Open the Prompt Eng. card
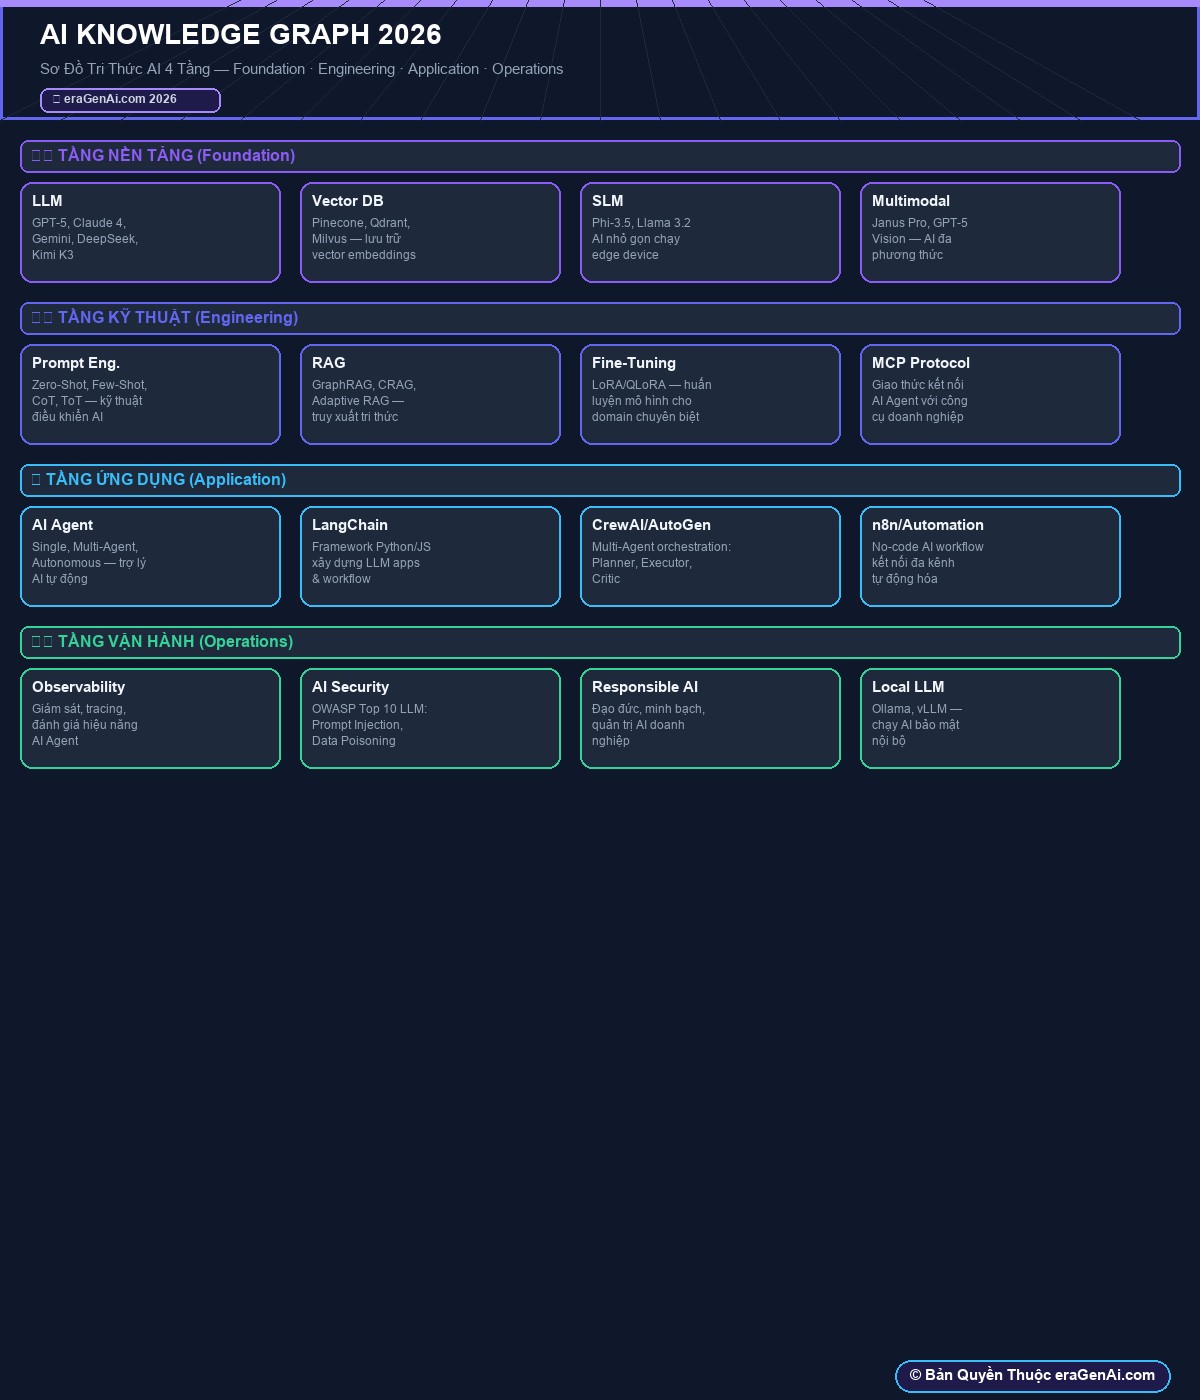The width and height of the screenshot is (1200, 1400). click(x=150, y=395)
